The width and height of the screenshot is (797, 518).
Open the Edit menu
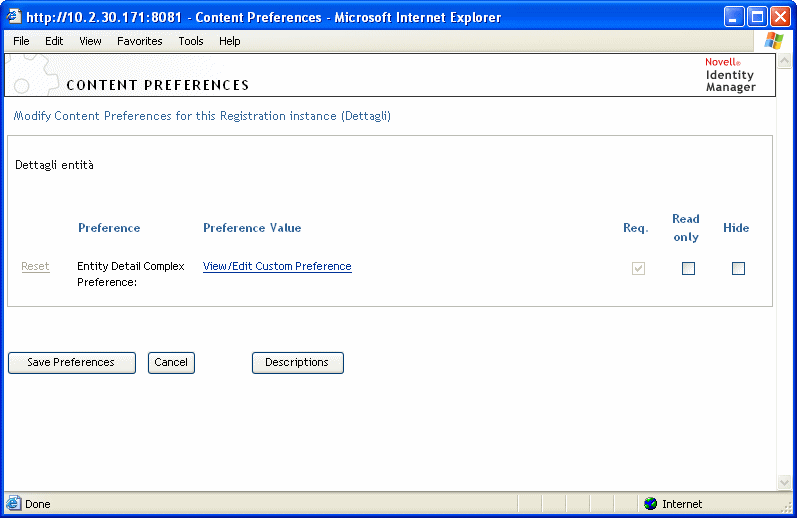click(54, 41)
